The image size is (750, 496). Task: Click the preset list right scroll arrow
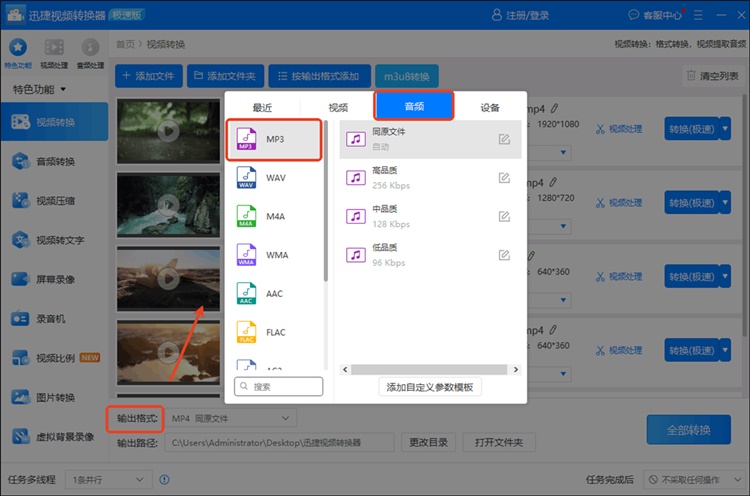516,369
